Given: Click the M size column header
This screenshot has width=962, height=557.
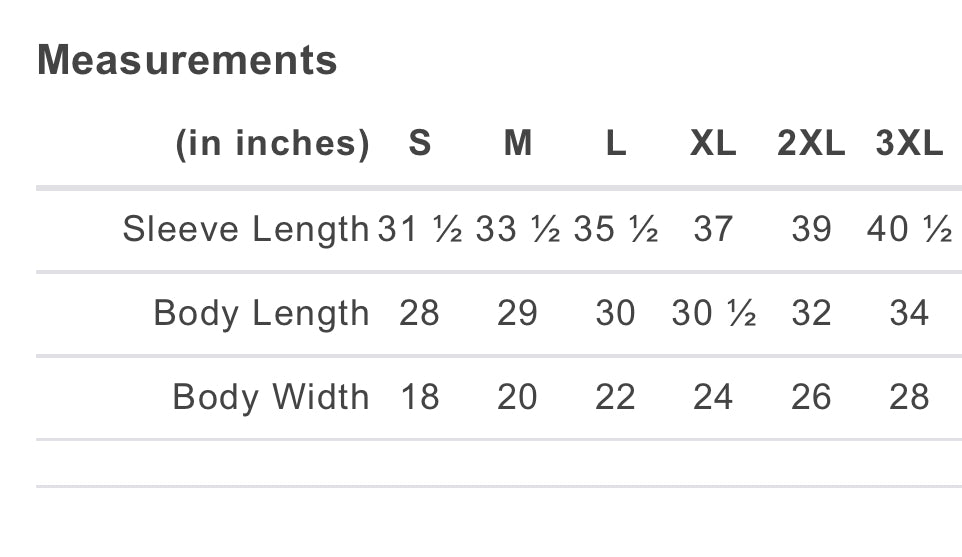Looking at the screenshot, I should pos(517,144).
